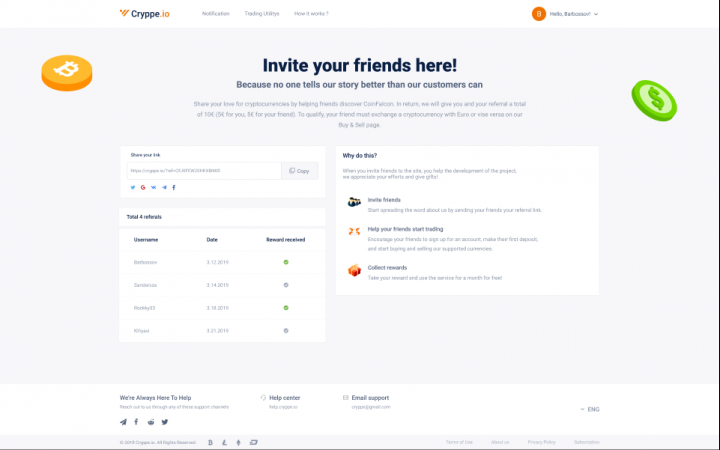720x450 pixels.
Task: Share referral link on Facebook
Action: pos(174,187)
